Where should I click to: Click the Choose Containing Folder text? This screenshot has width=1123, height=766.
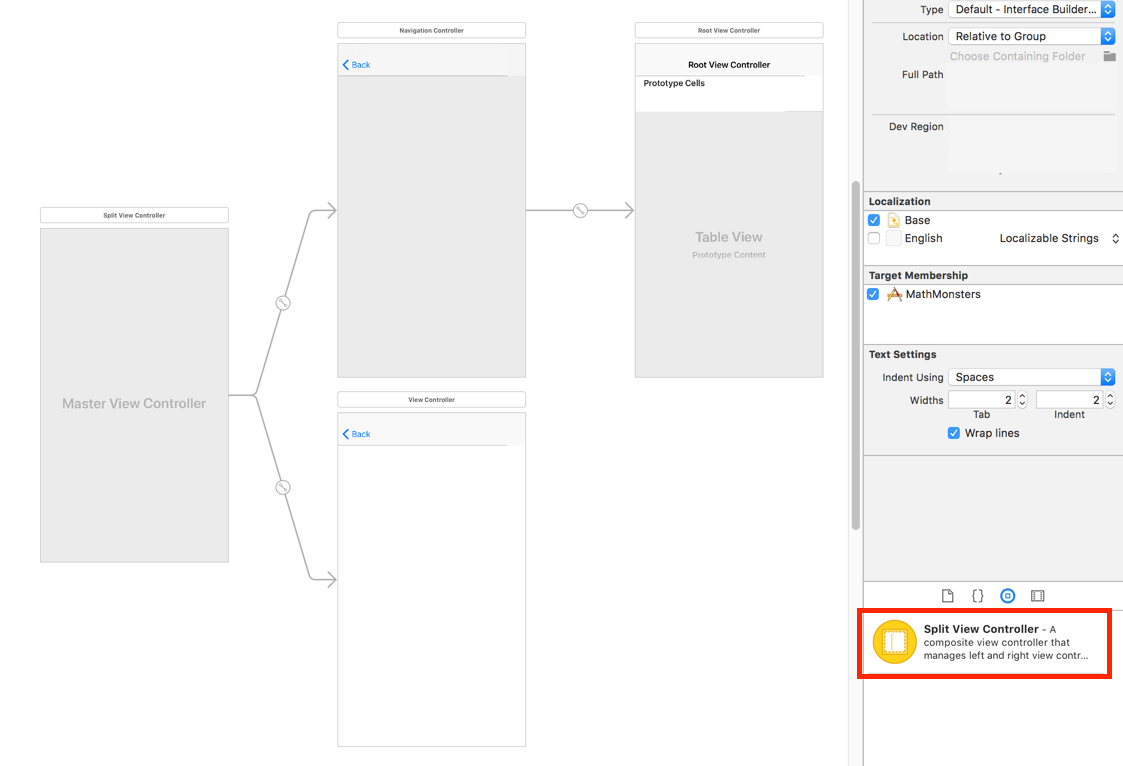pos(1017,56)
